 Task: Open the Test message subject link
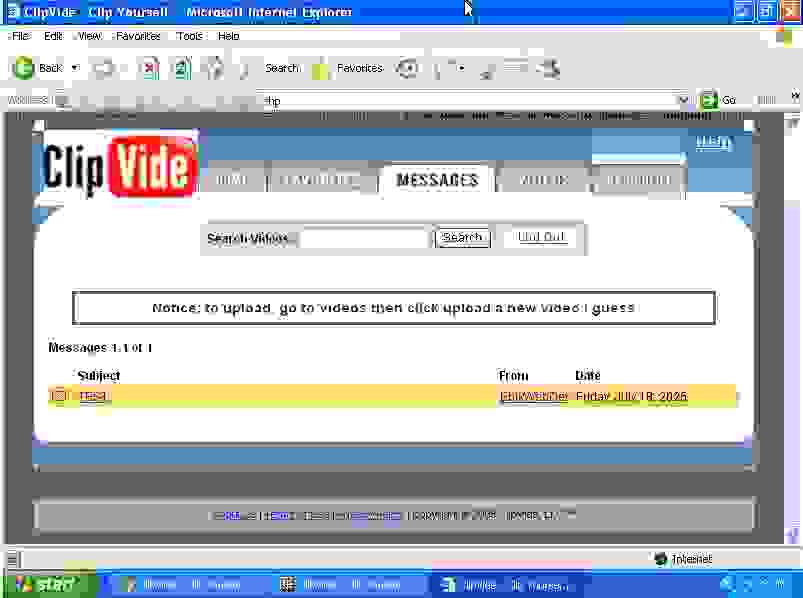click(x=94, y=397)
